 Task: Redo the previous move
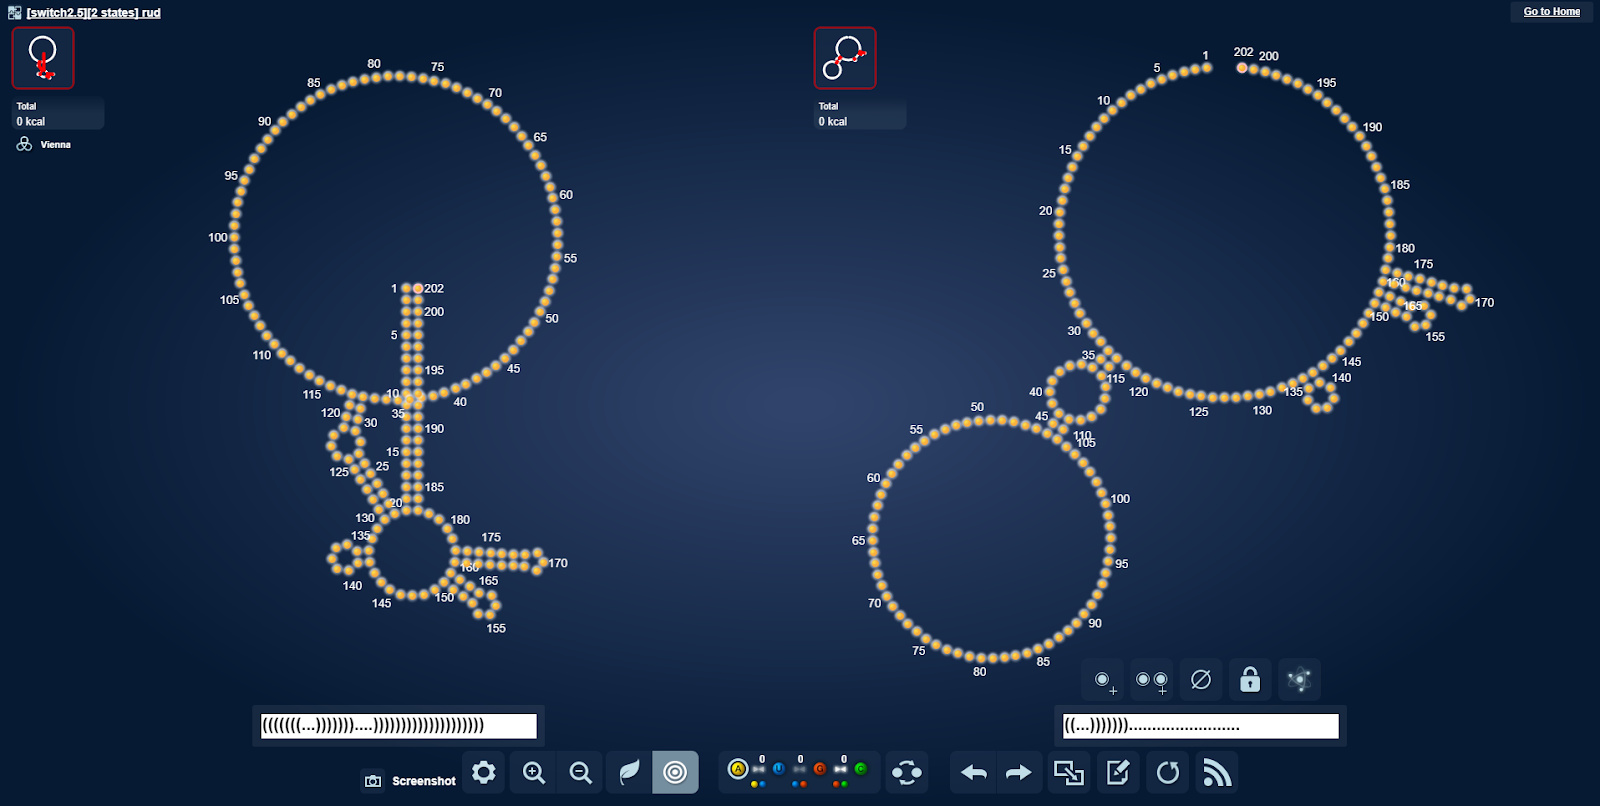[1018, 772]
